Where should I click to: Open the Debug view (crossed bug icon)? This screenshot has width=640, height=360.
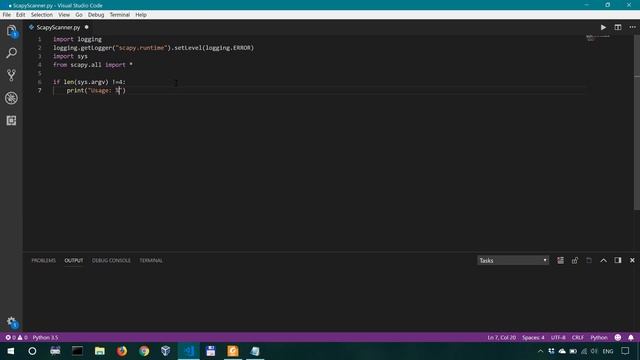click(x=11, y=98)
